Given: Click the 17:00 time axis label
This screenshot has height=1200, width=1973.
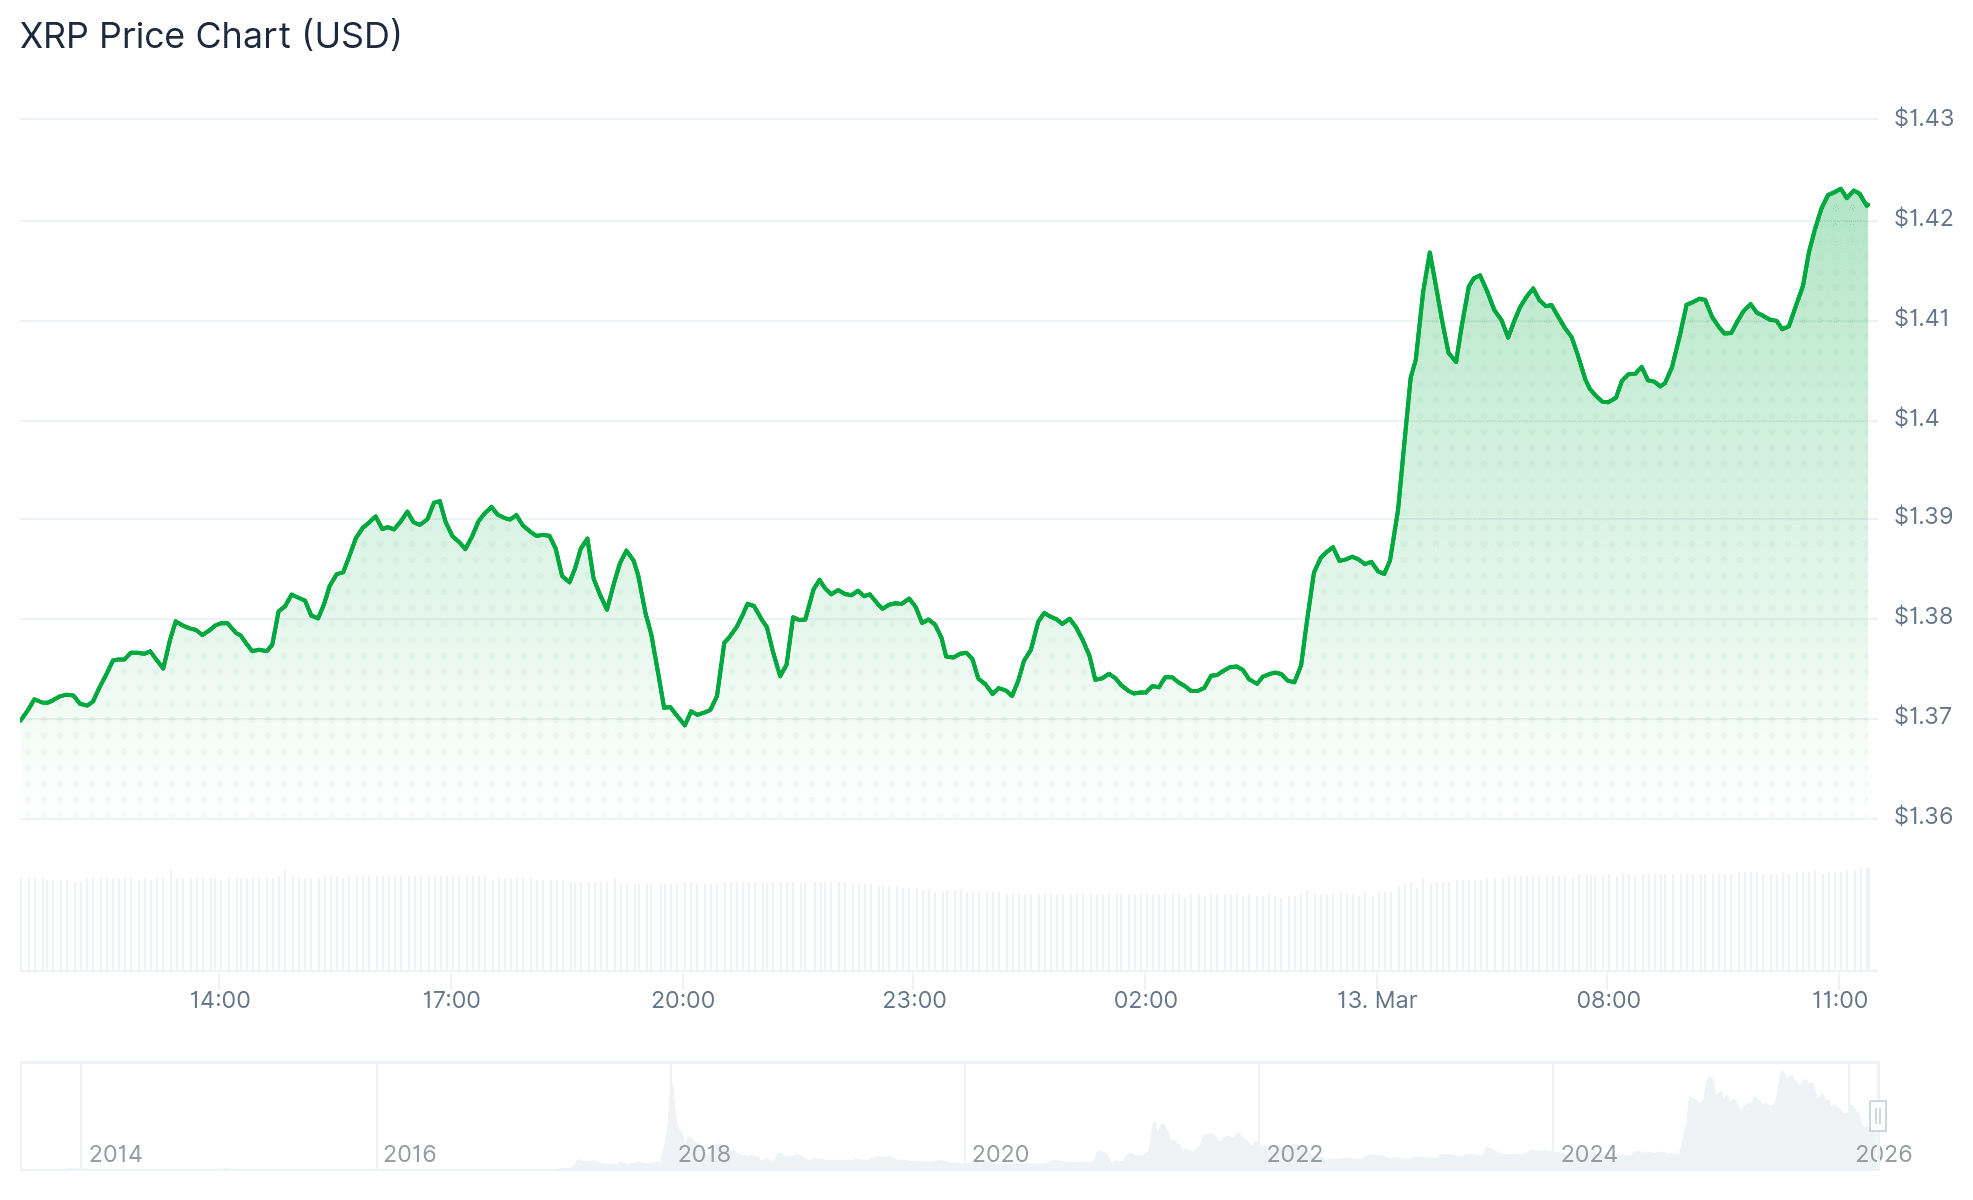Looking at the screenshot, I should (451, 1000).
